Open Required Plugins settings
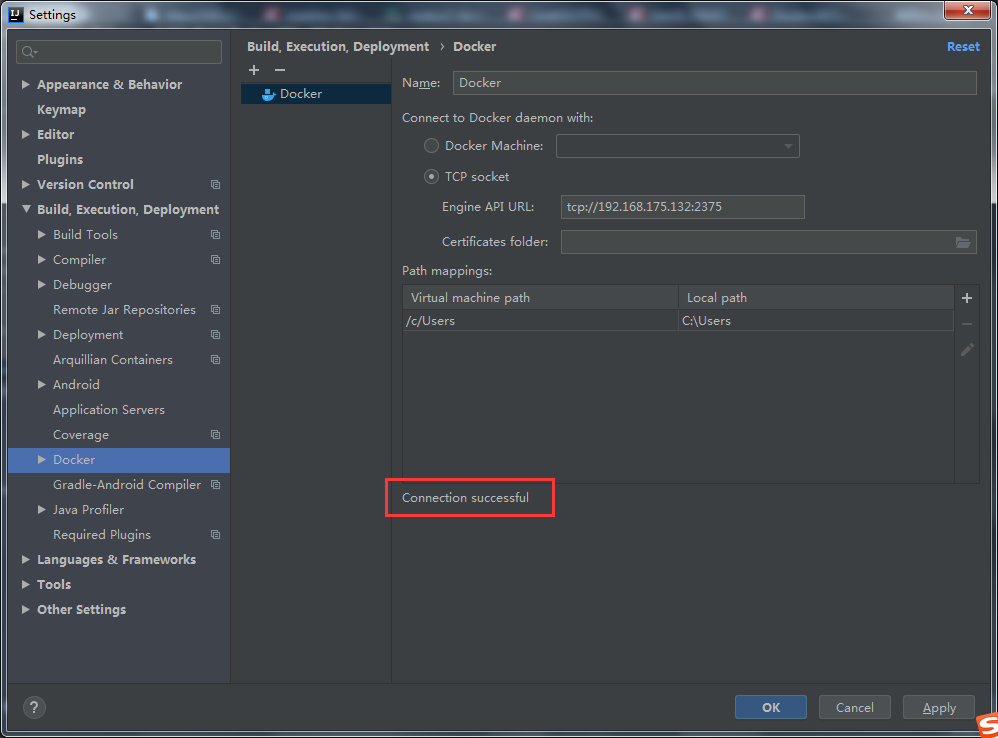 (102, 535)
